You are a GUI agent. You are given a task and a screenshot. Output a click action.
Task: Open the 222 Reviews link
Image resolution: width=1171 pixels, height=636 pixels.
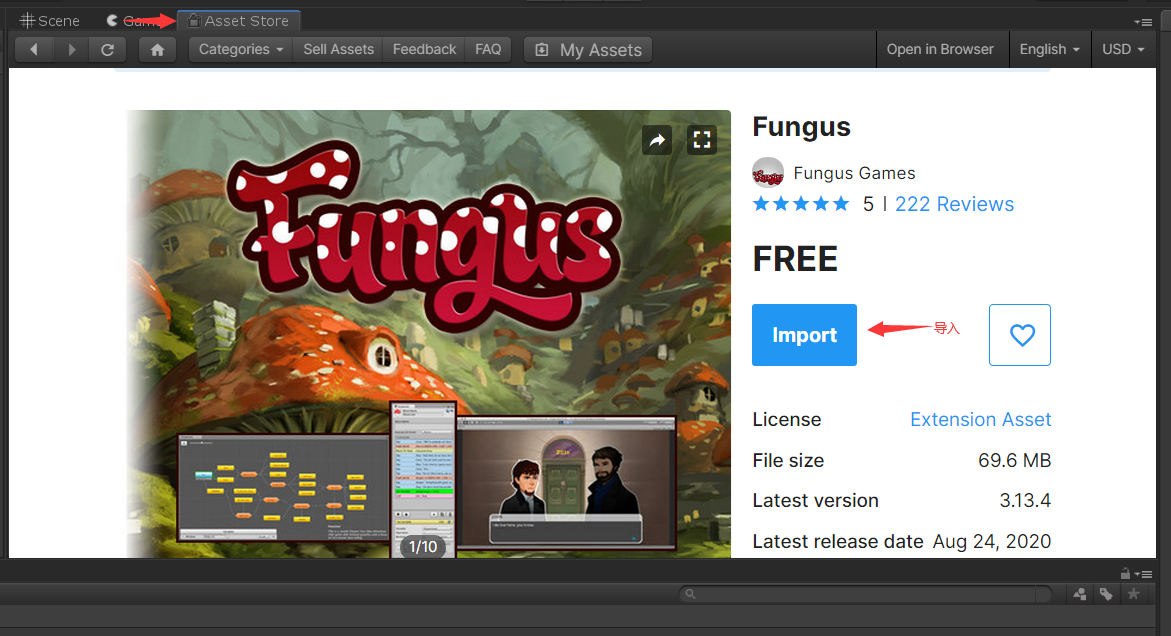pos(954,205)
